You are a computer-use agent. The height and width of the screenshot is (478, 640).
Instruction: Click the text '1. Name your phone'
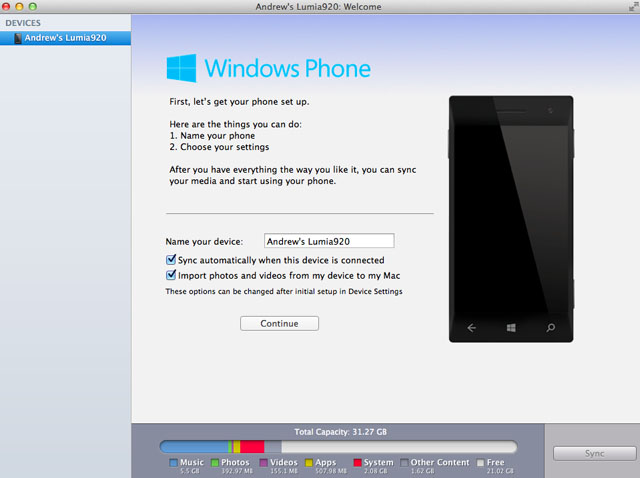212,136
